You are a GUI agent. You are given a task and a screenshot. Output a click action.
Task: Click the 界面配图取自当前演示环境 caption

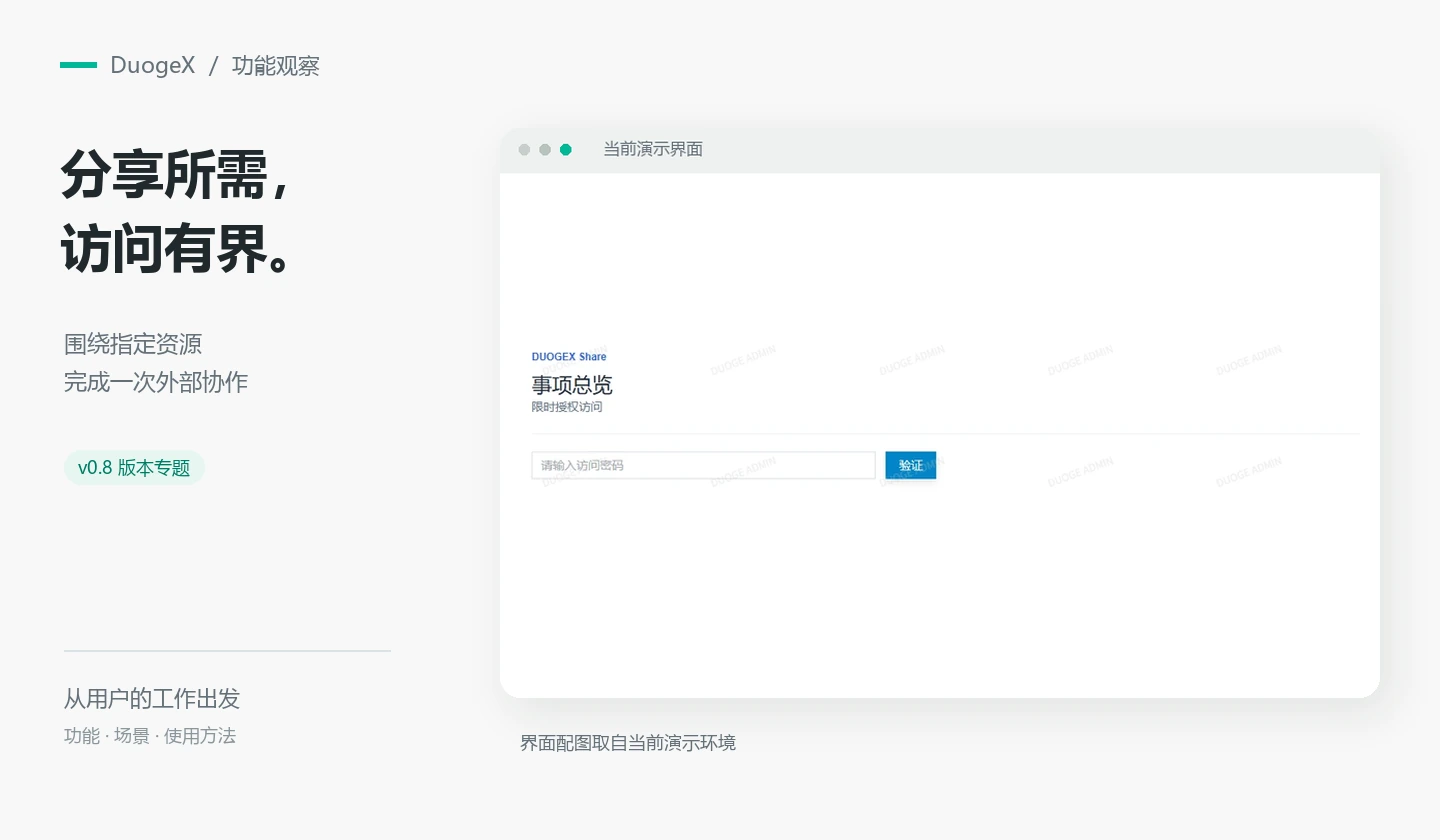click(628, 743)
